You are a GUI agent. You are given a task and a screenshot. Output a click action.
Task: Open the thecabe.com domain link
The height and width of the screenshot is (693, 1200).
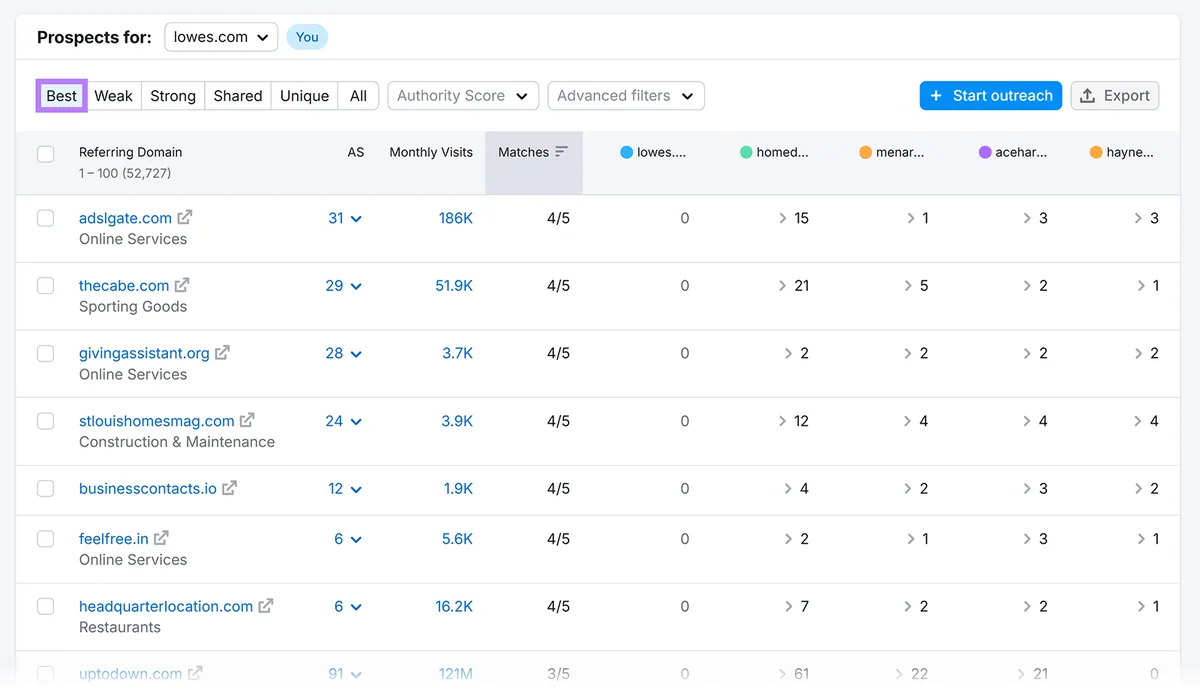[x=124, y=286]
